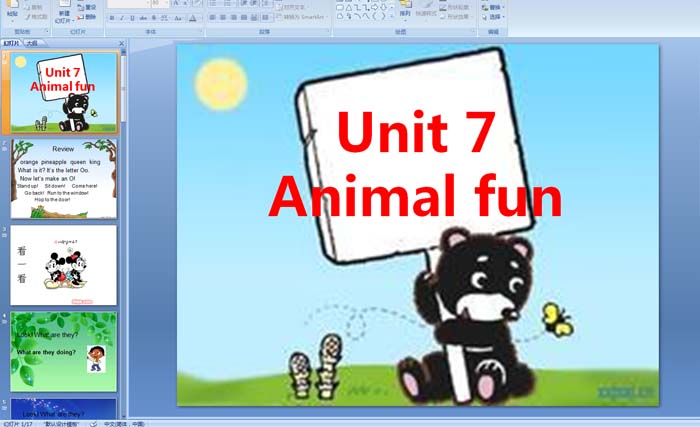Select the elbow connector shape
Screen dimensions: 700x427
358,8
